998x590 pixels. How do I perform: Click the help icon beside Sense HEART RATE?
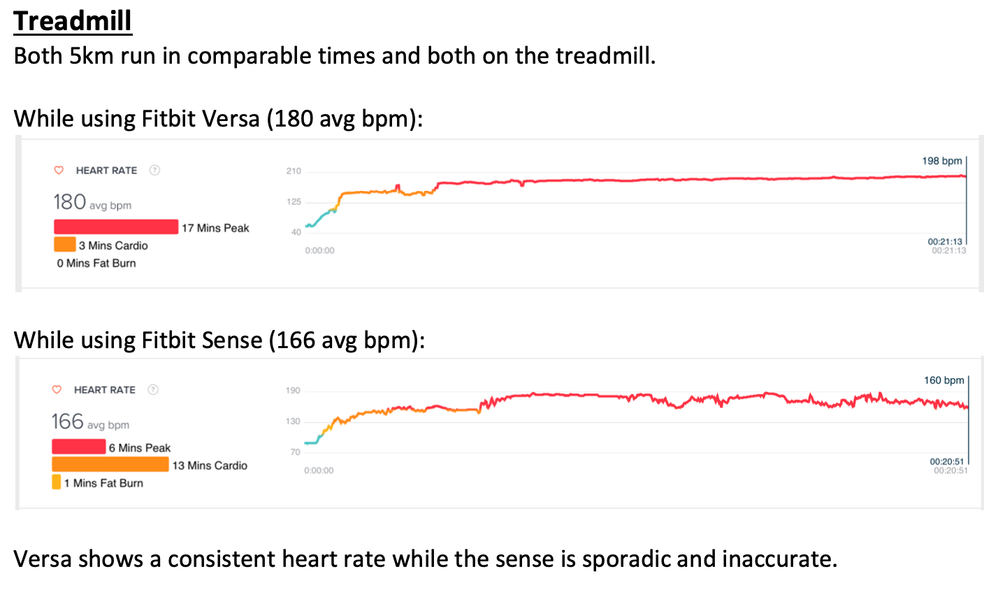[154, 390]
